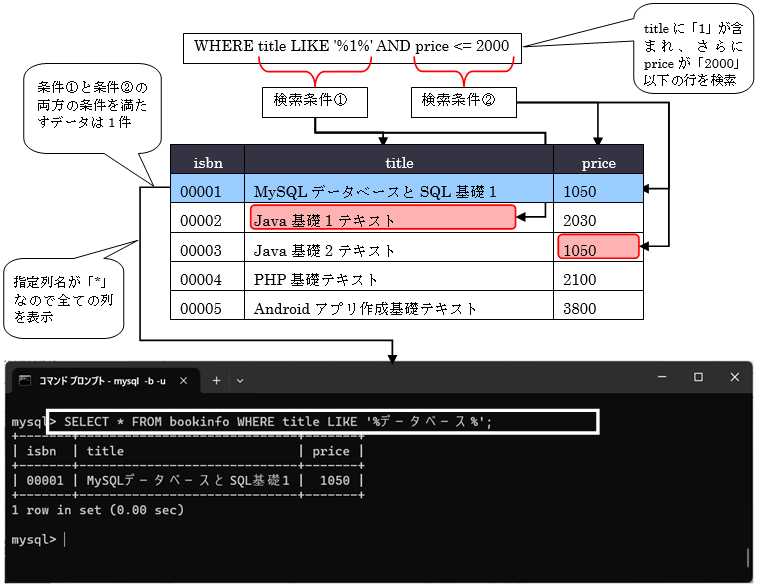758x587 pixels.
Task: Minimize the terminal window
Action: [661, 377]
